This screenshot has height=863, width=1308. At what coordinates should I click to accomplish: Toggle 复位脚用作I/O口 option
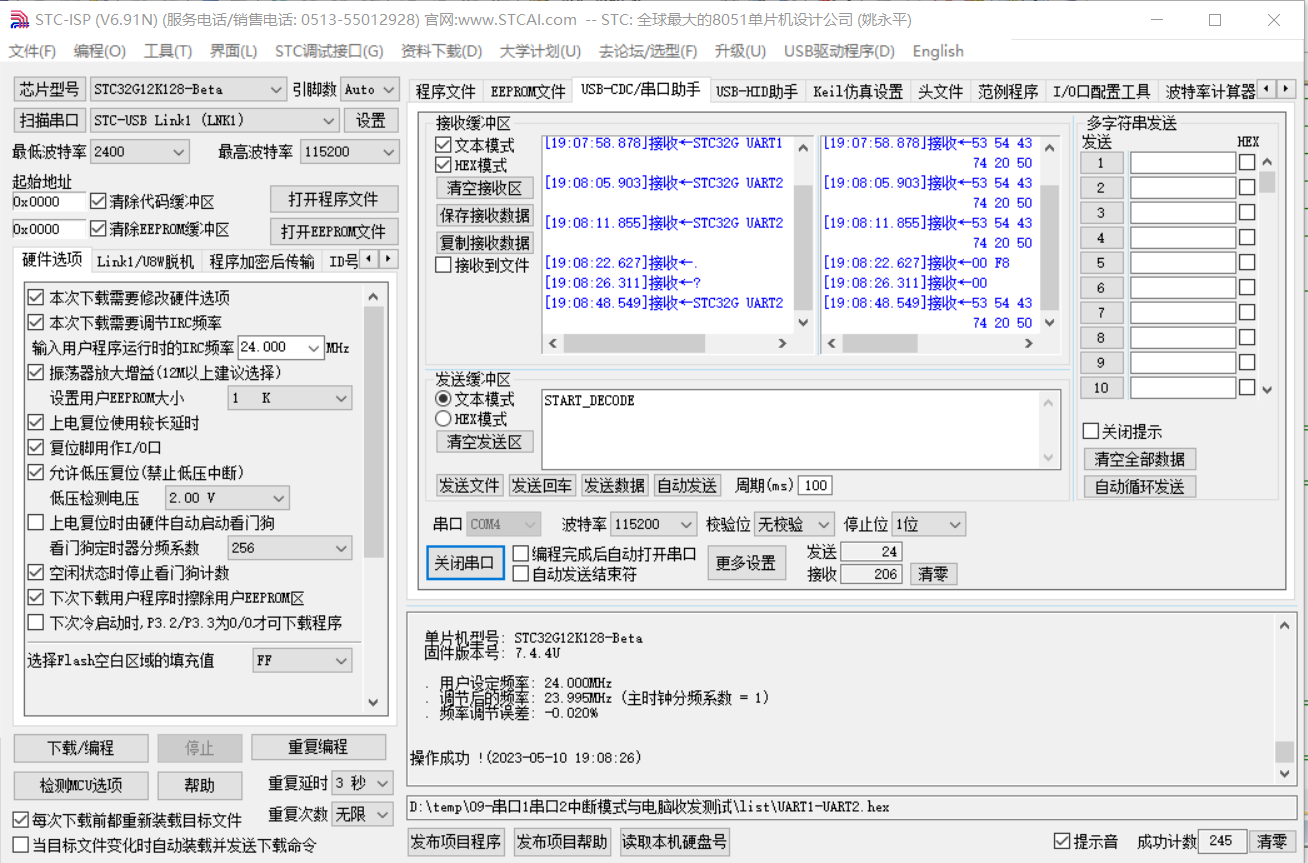pos(36,448)
